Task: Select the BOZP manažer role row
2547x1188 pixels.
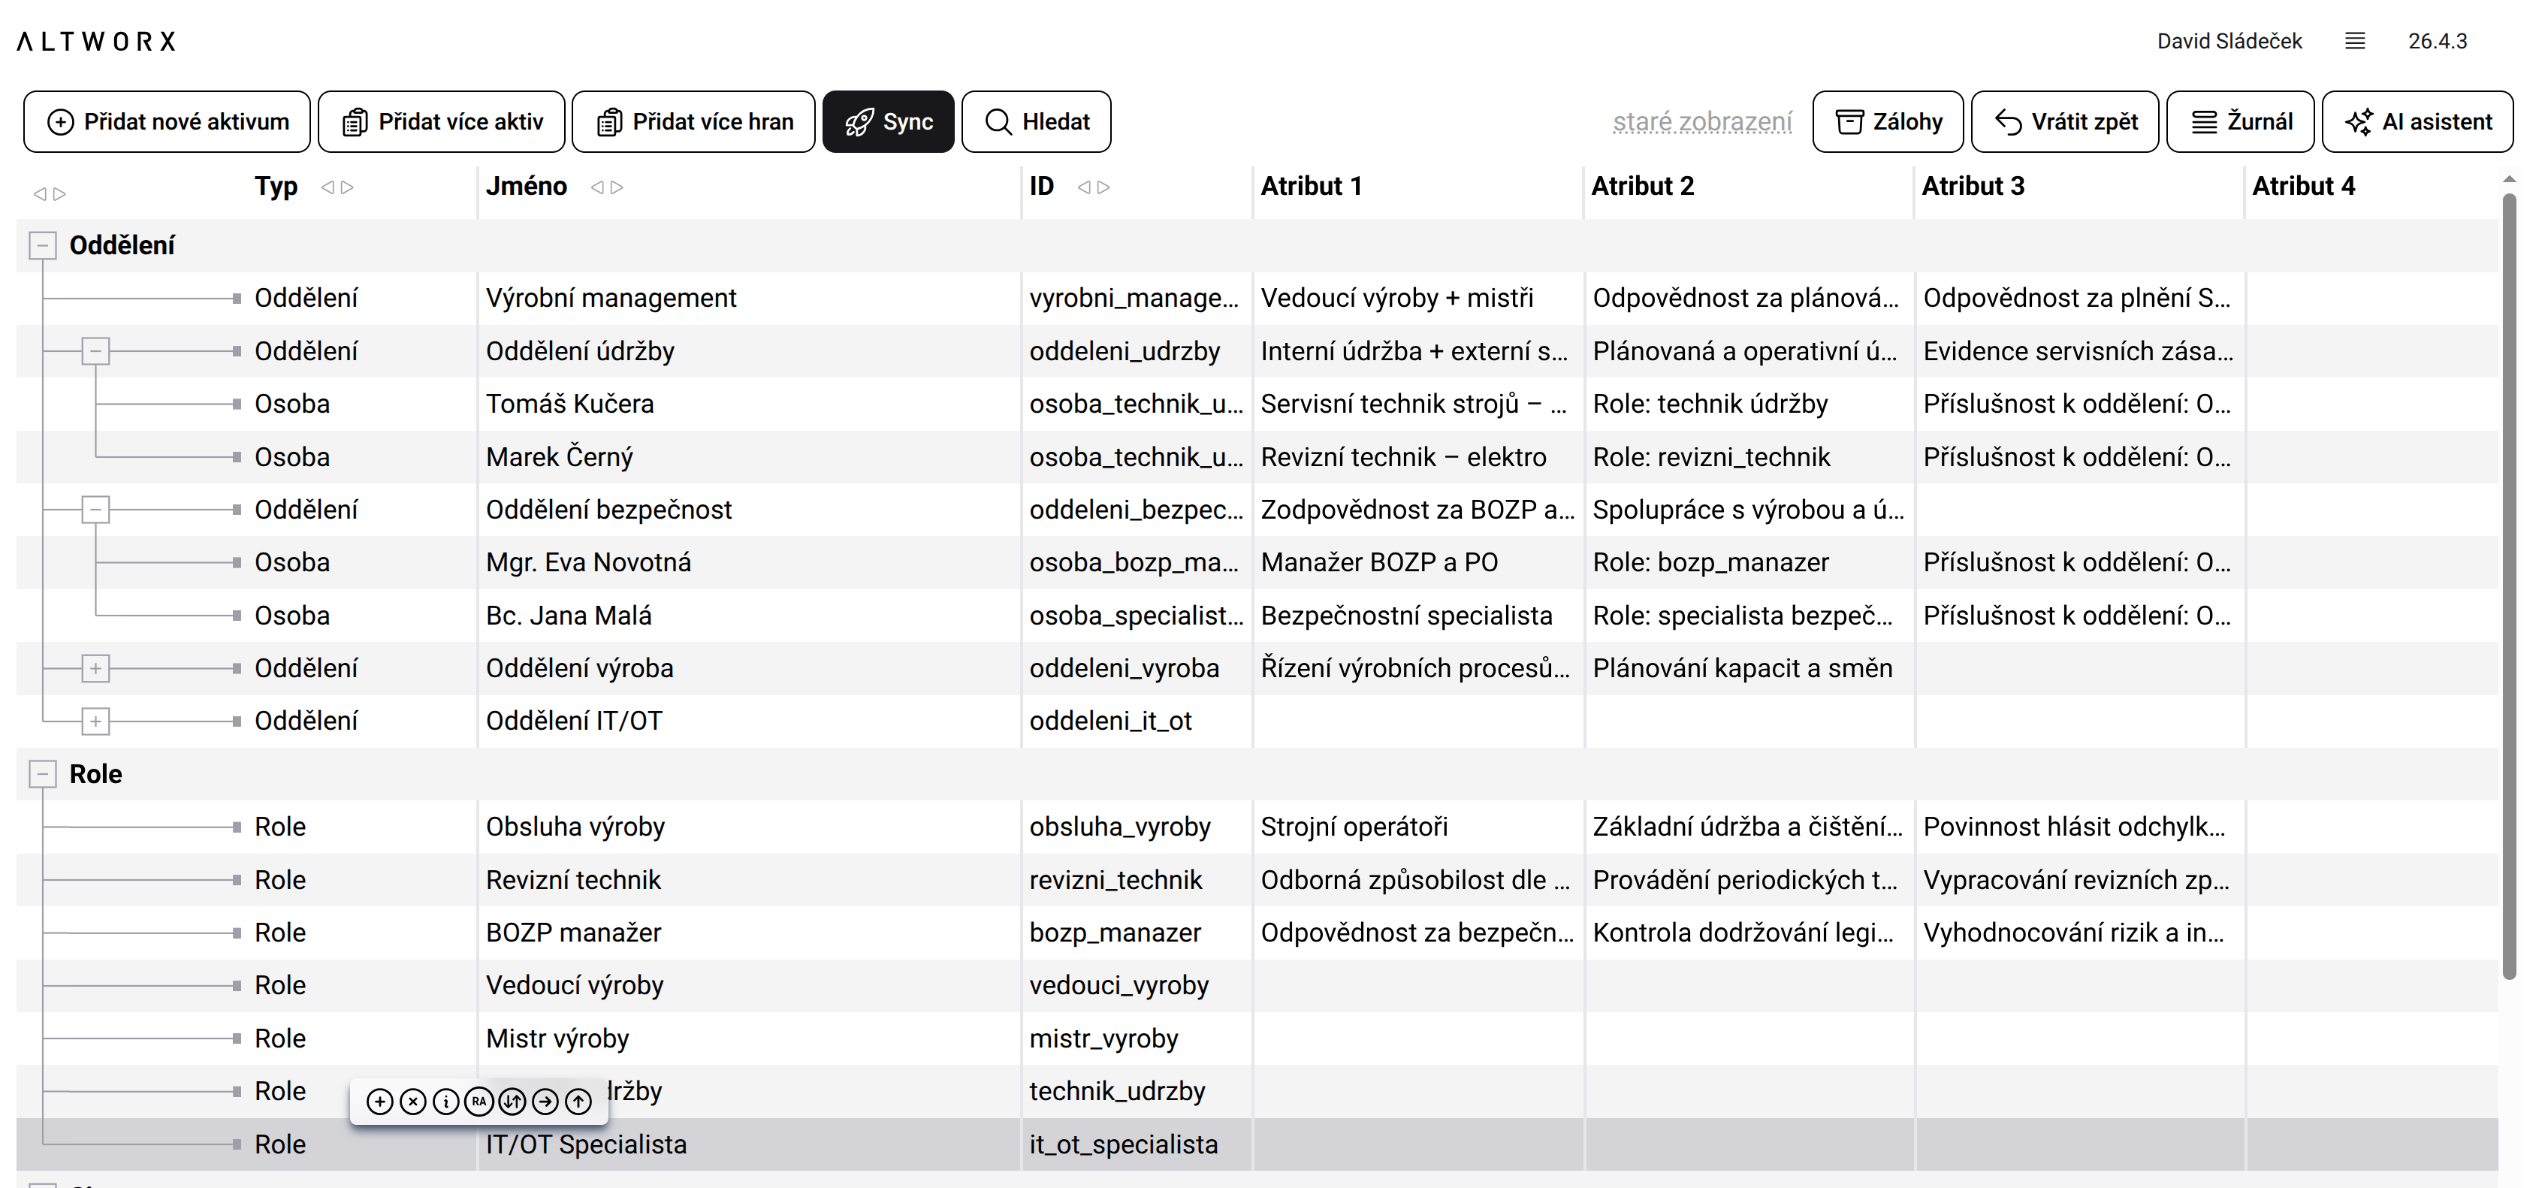Action: tap(573, 933)
